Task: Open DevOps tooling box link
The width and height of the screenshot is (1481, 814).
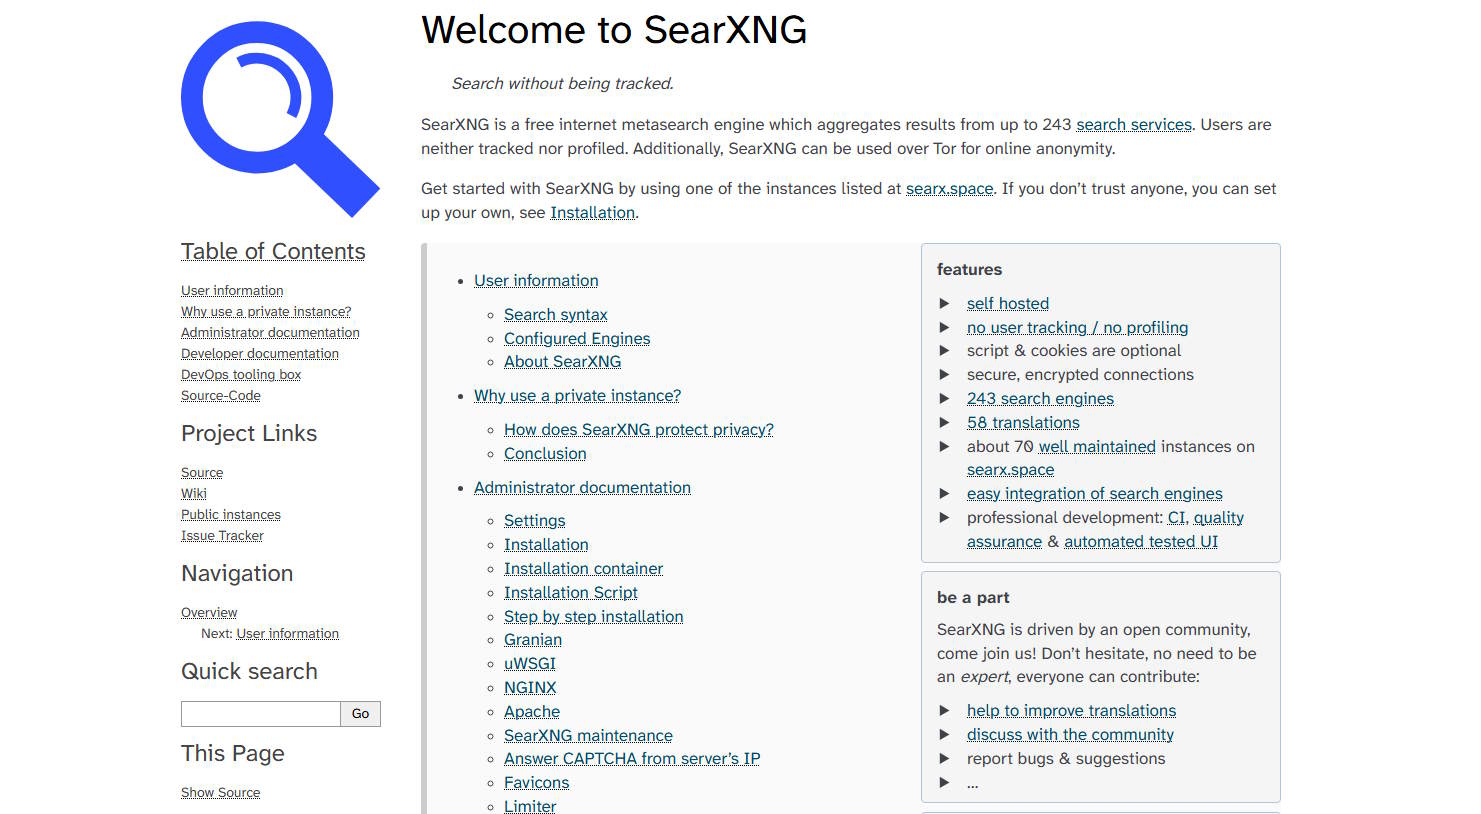Action: tap(241, 375)
